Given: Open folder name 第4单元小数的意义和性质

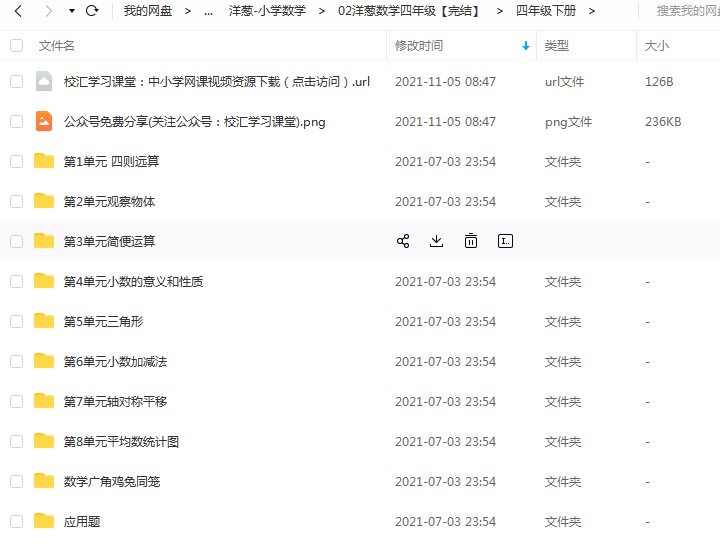Looking at the screenshot, I should point(133,281).
